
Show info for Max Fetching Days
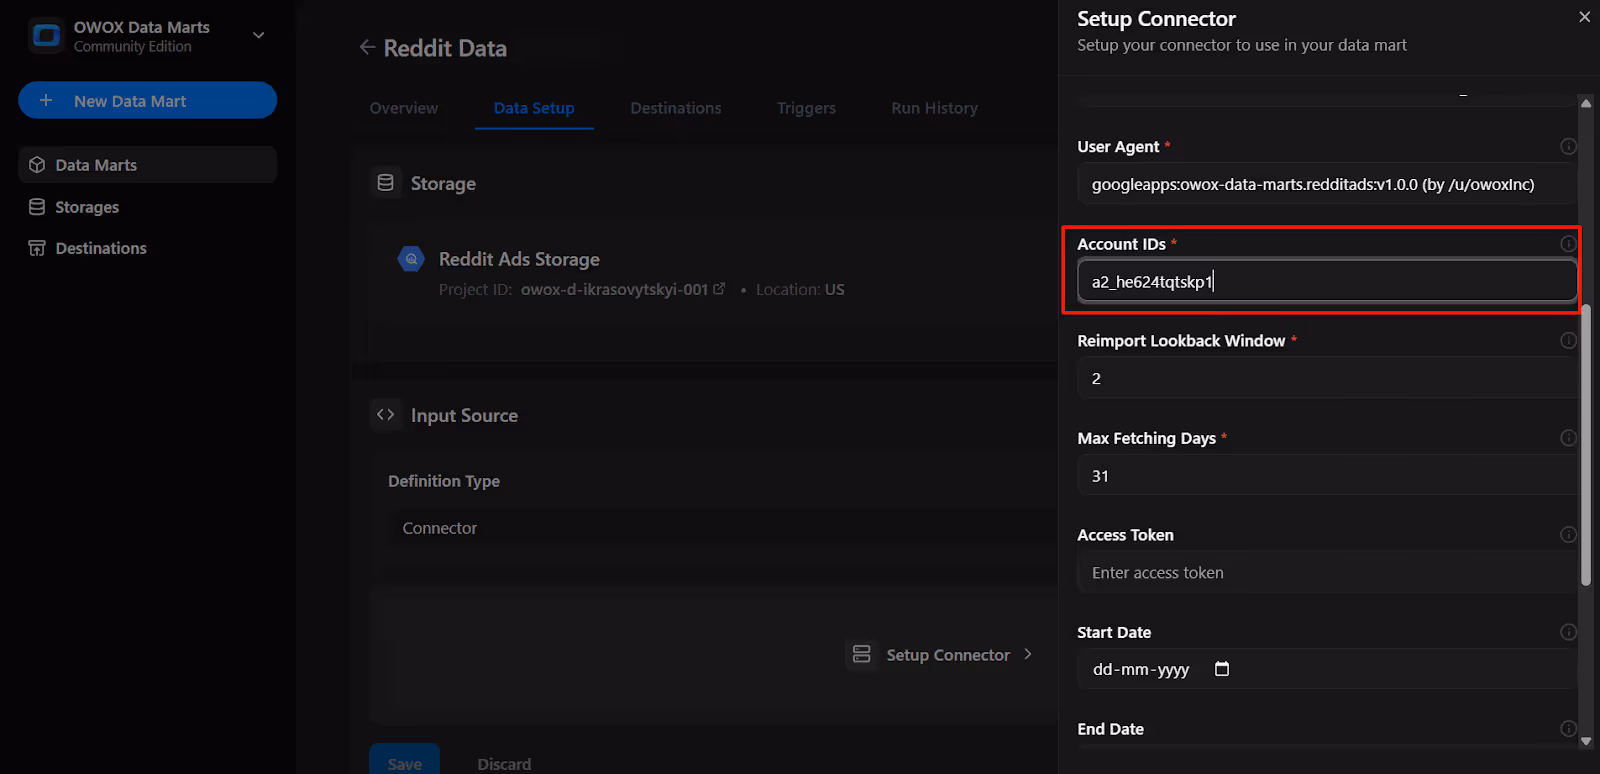1568,438
